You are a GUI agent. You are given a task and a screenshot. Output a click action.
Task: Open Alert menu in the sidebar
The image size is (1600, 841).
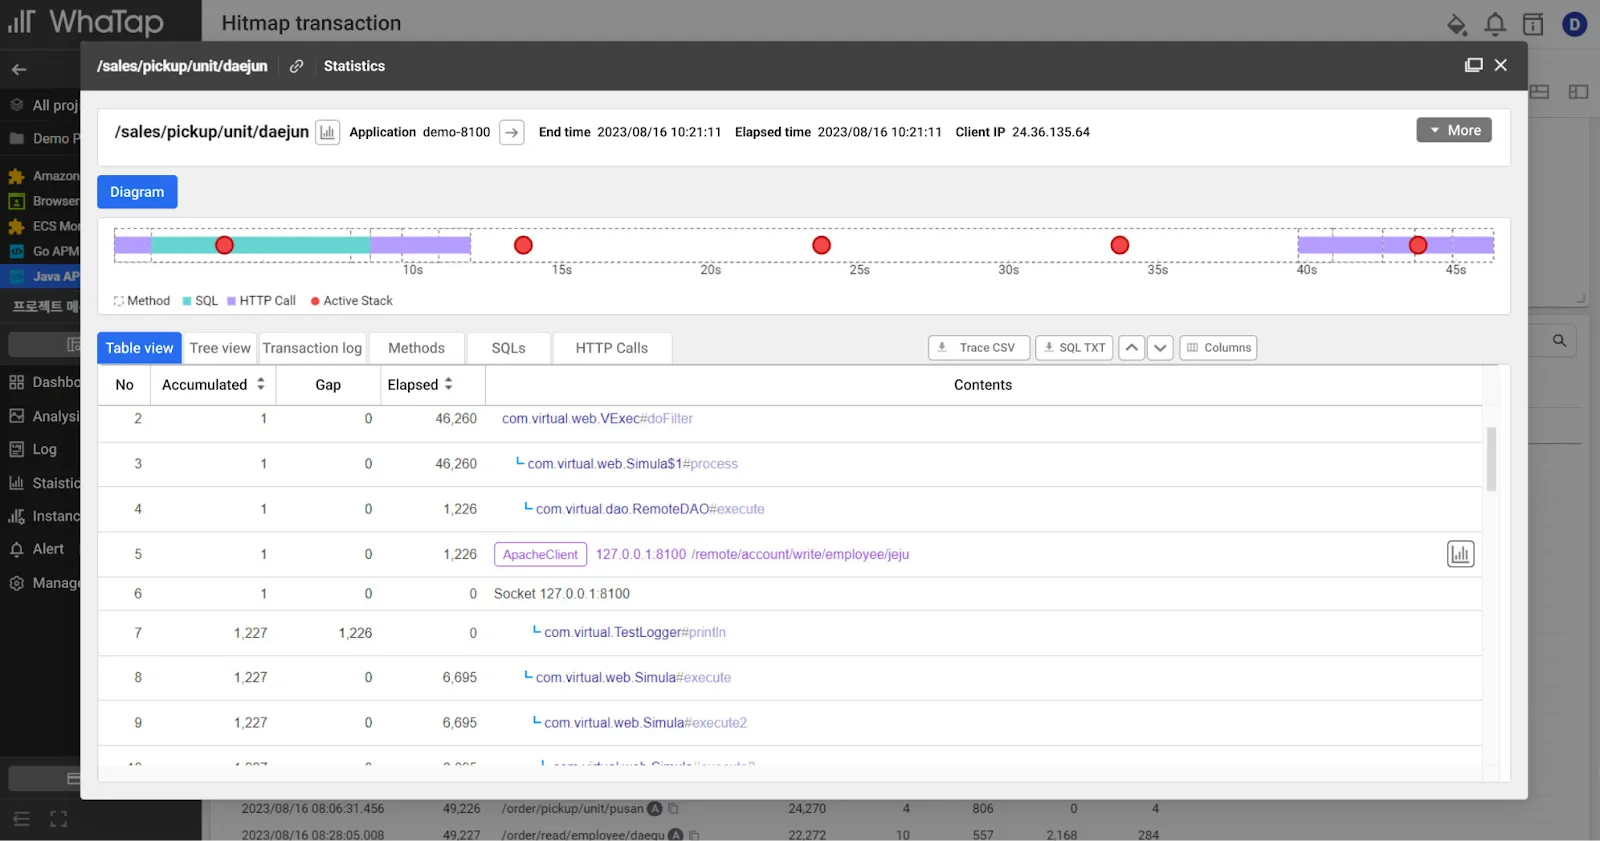(37, 549)
